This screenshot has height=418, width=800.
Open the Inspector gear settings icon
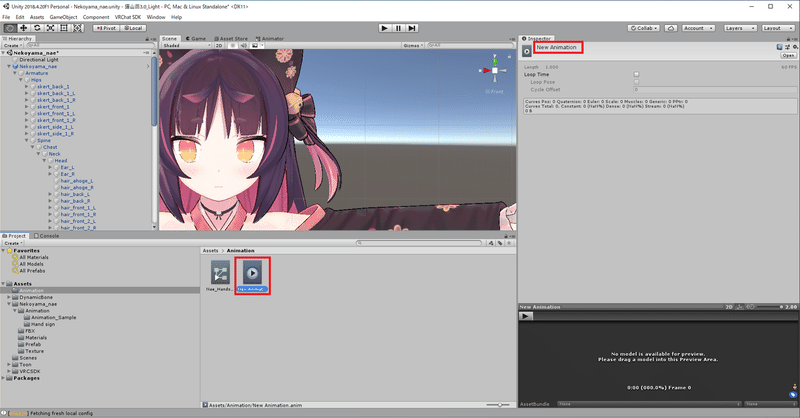795,47
